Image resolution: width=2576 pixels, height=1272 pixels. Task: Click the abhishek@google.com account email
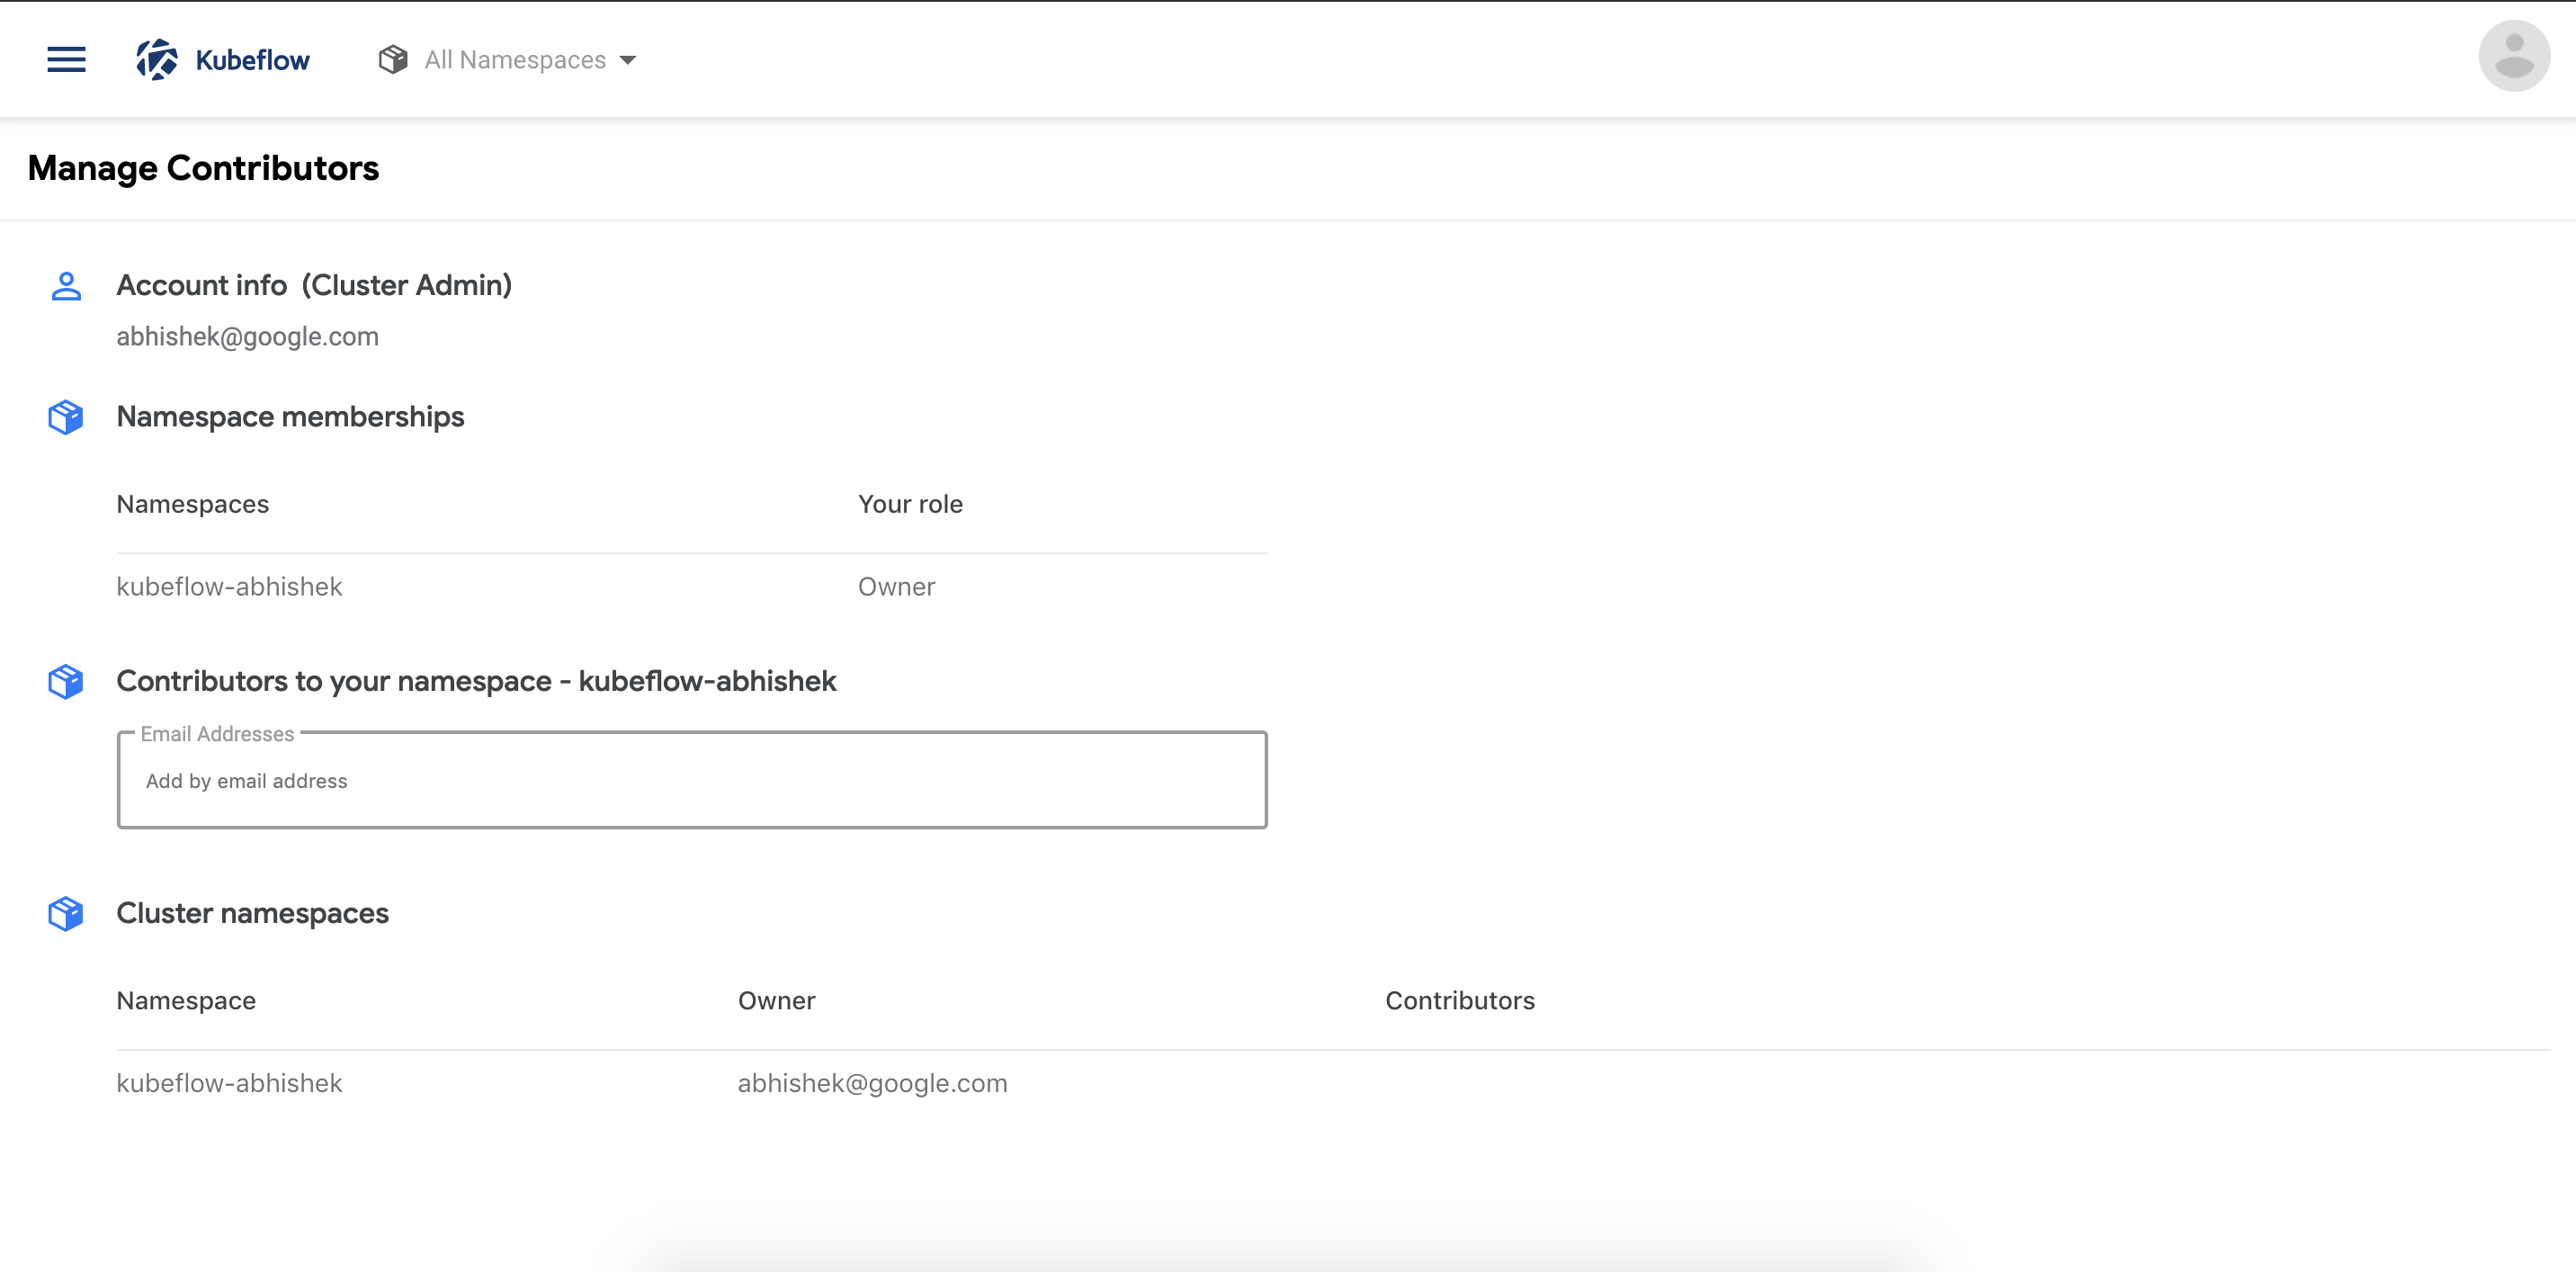(x=248, y=337)
